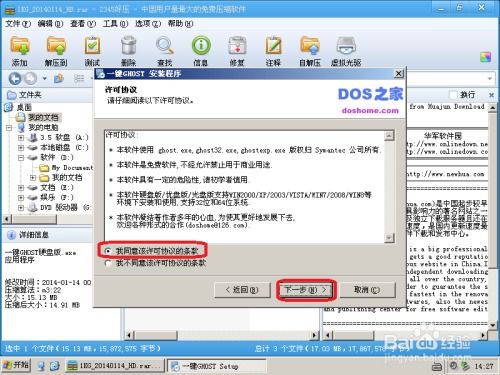Click the 删除 (Delete) trash icon
The image size is (500, 375).
129,51
